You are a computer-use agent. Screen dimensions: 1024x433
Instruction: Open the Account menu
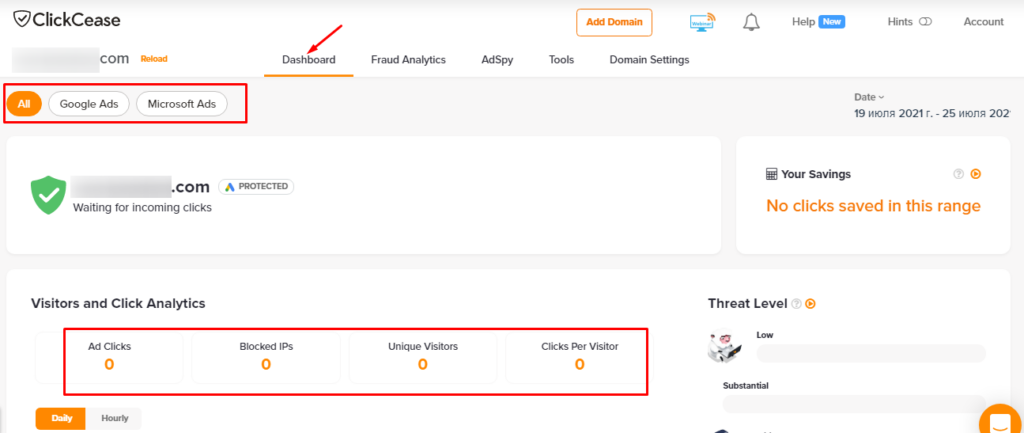coord(984,22)
